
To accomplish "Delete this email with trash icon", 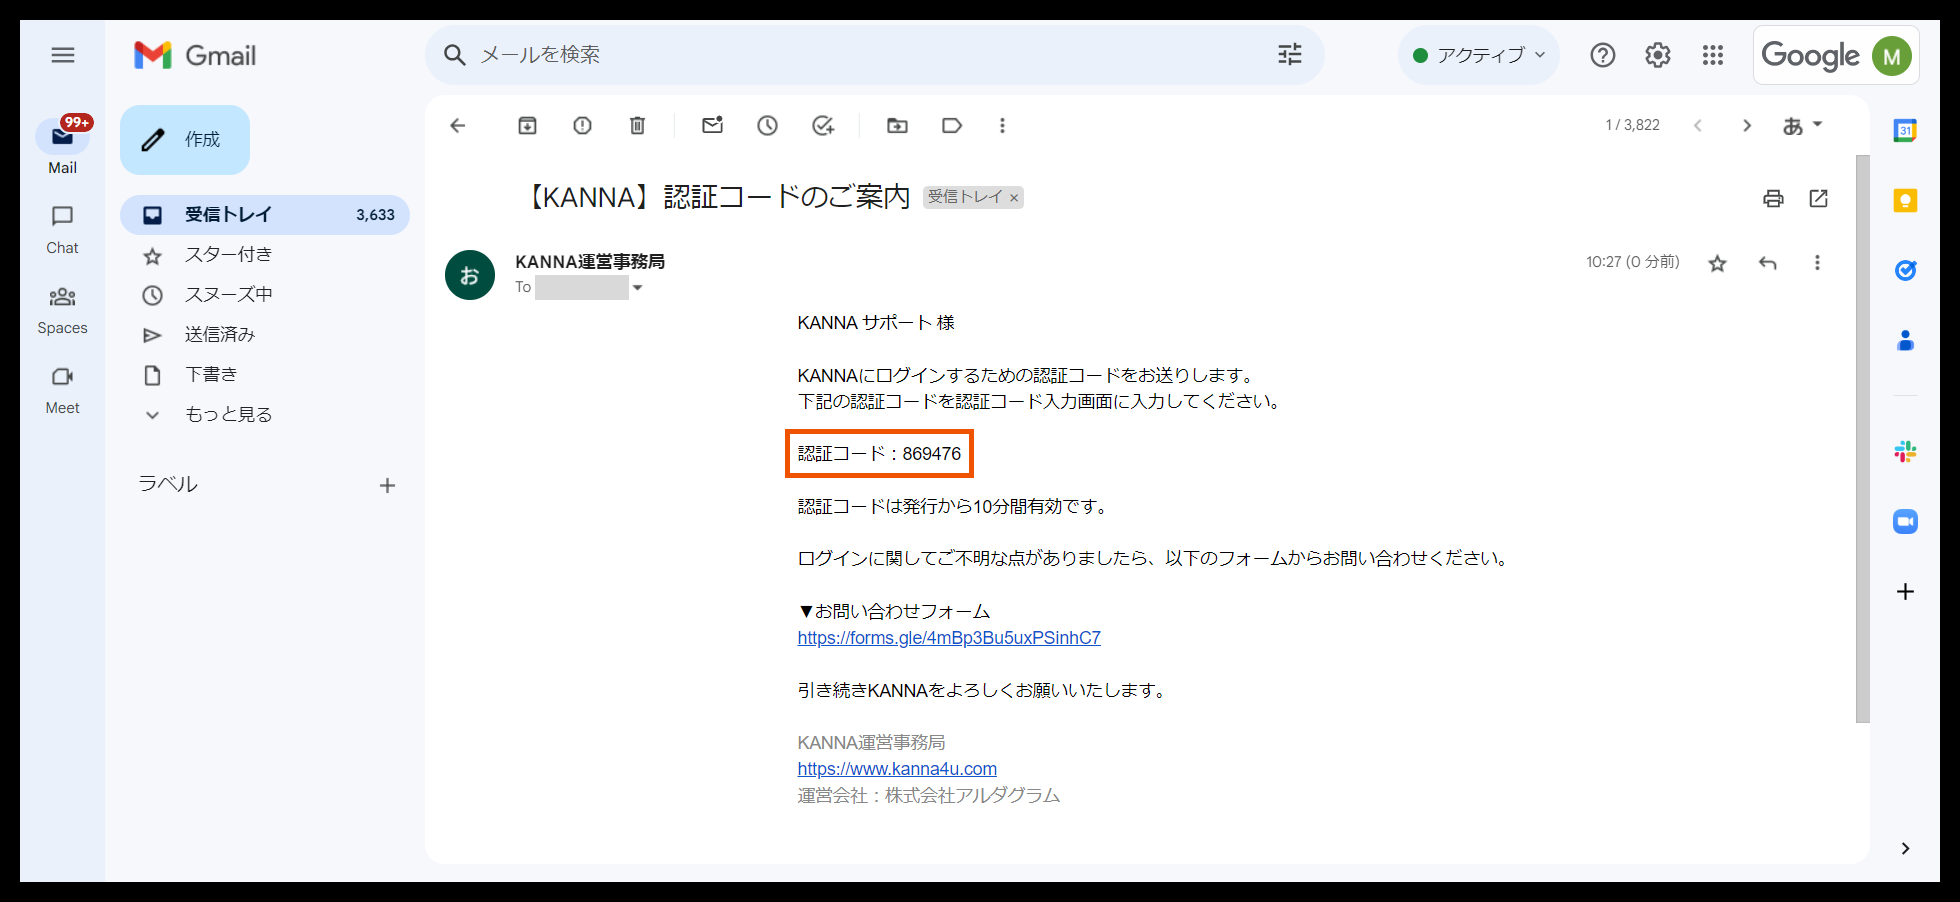I will pos(637,125).
